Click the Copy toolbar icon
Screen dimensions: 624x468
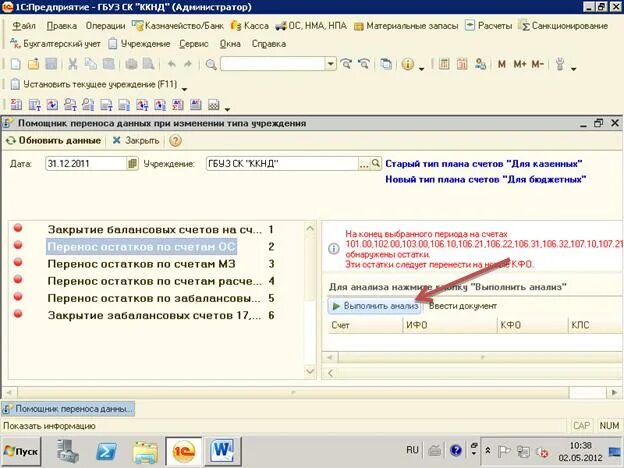click(91, 64)
